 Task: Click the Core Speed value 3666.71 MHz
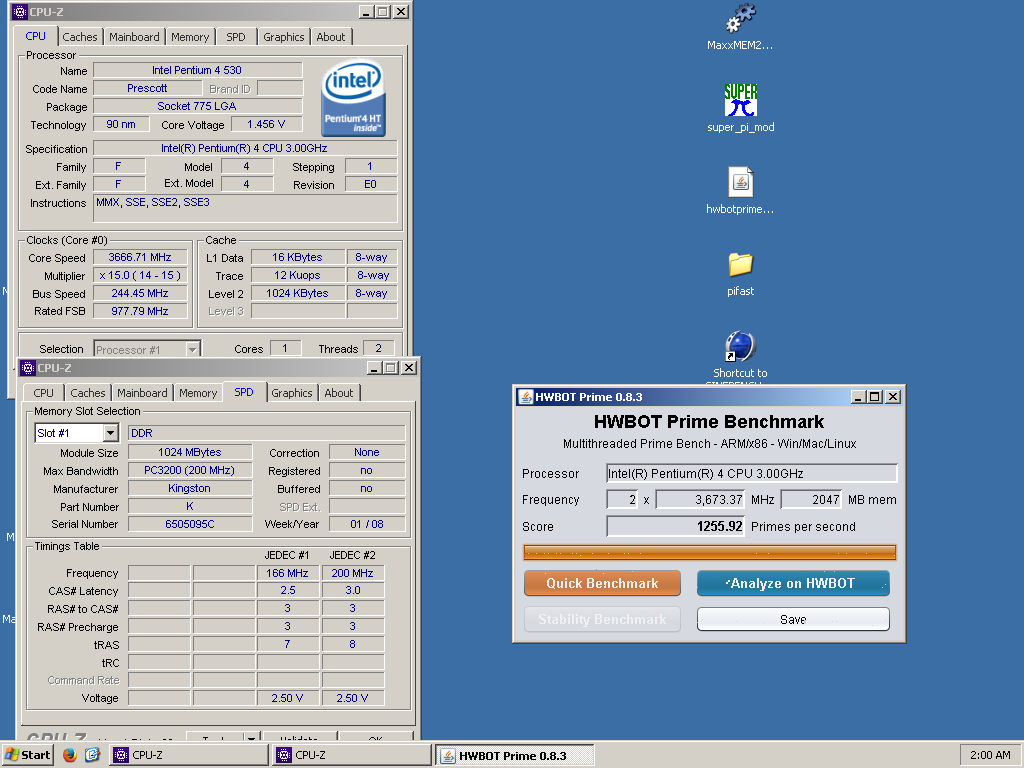(x=140, y=257)
